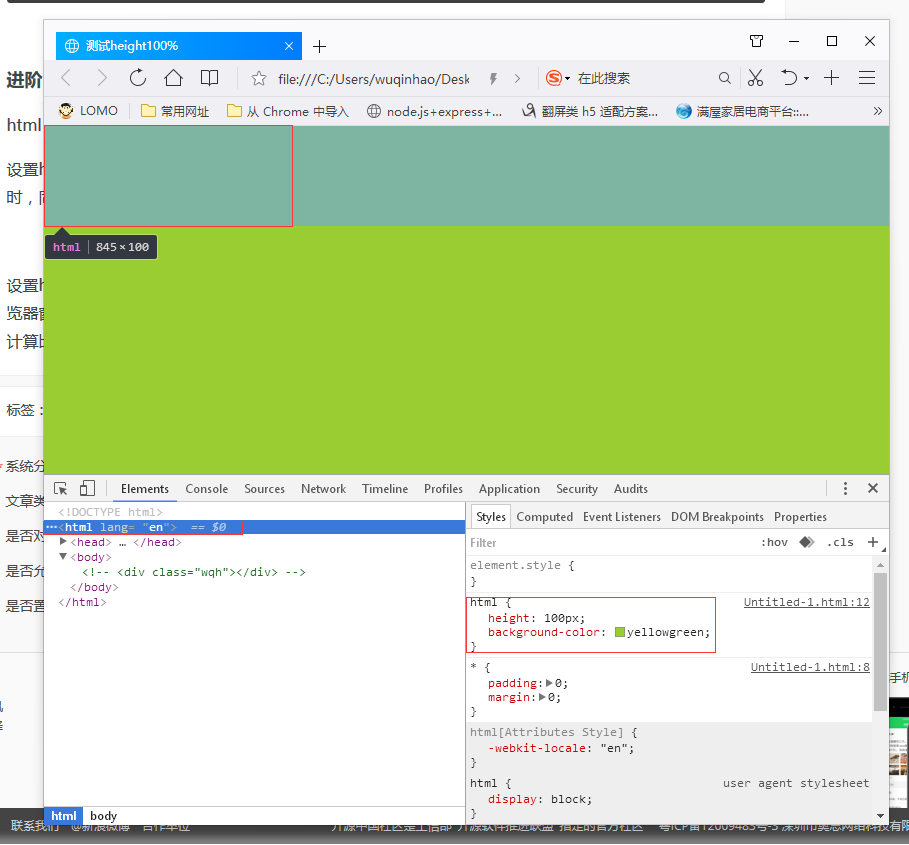Toggle the .cls element classes panel
The width and height of the screenshot is (909, 845).
click(x=840, y=542)
